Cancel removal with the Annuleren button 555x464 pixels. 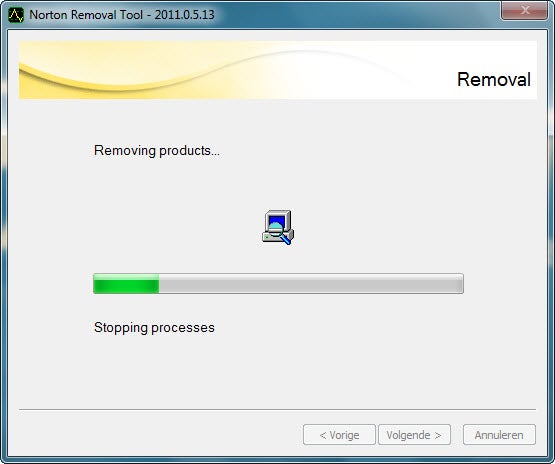499,435
